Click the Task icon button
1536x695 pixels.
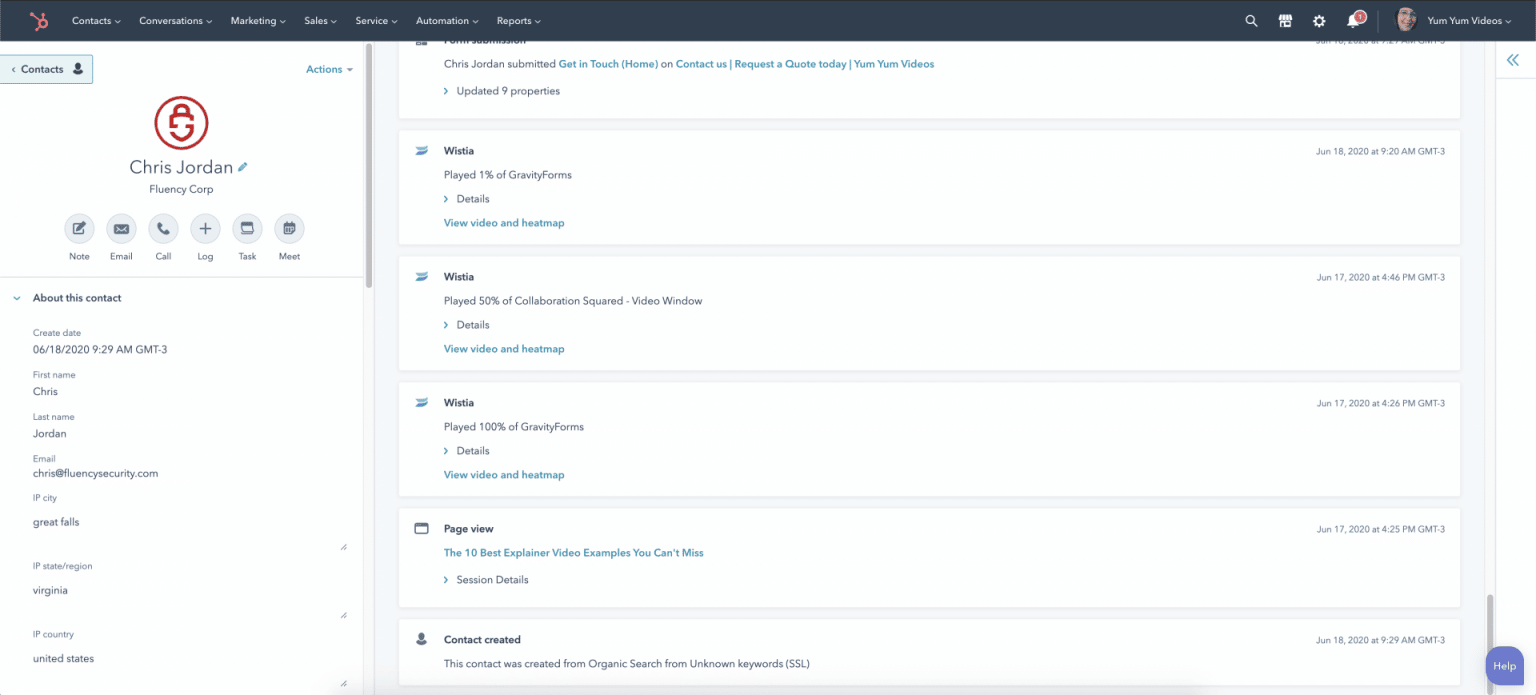coord(247,229)
